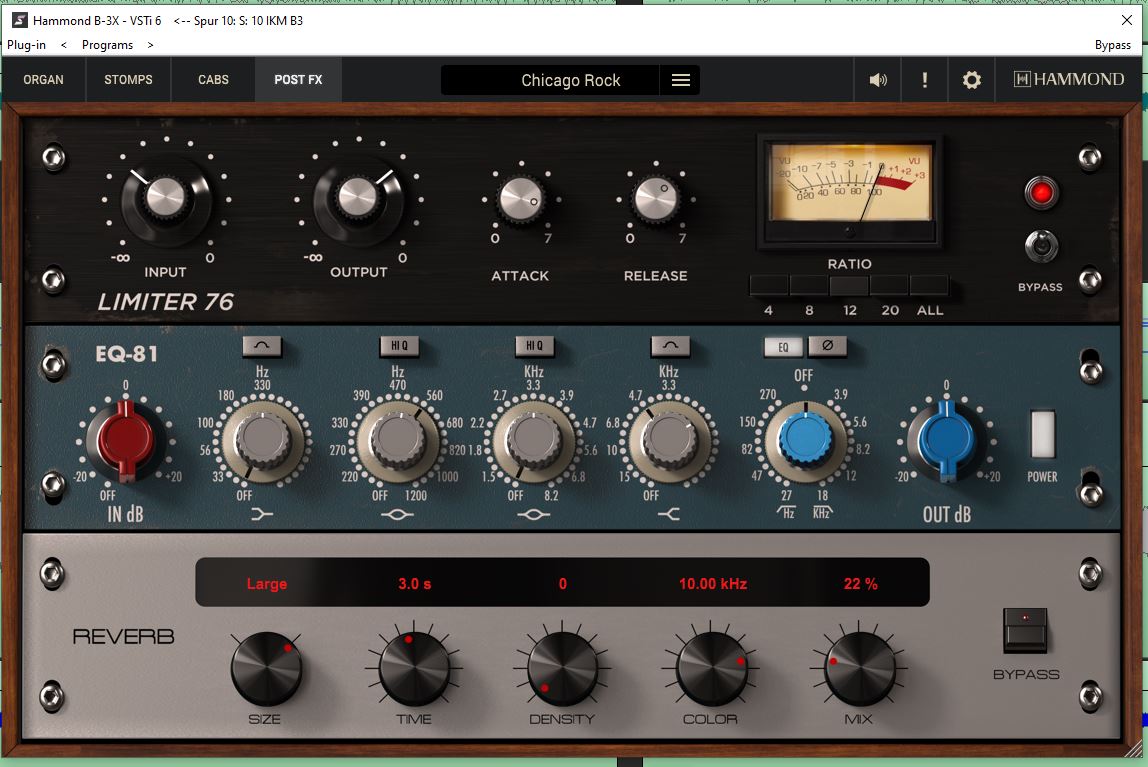This screenshot has width=1148, height=767.
Task: Click the high shelf KHz knob
Action: click(x=669, y=441)
